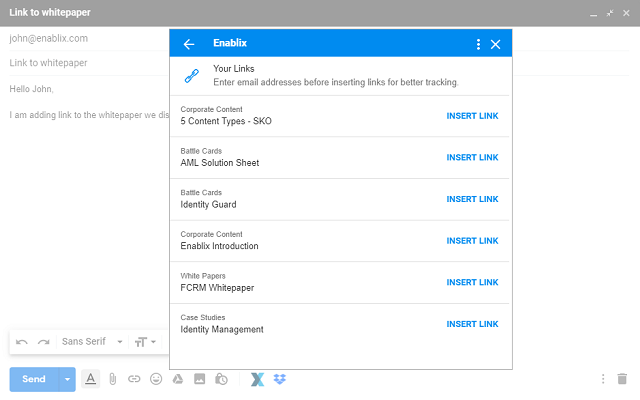Select the Enablix Introduction title
The width and height of the screenshot is (640, 400).
pyautogui.click(x=219, y=246)
